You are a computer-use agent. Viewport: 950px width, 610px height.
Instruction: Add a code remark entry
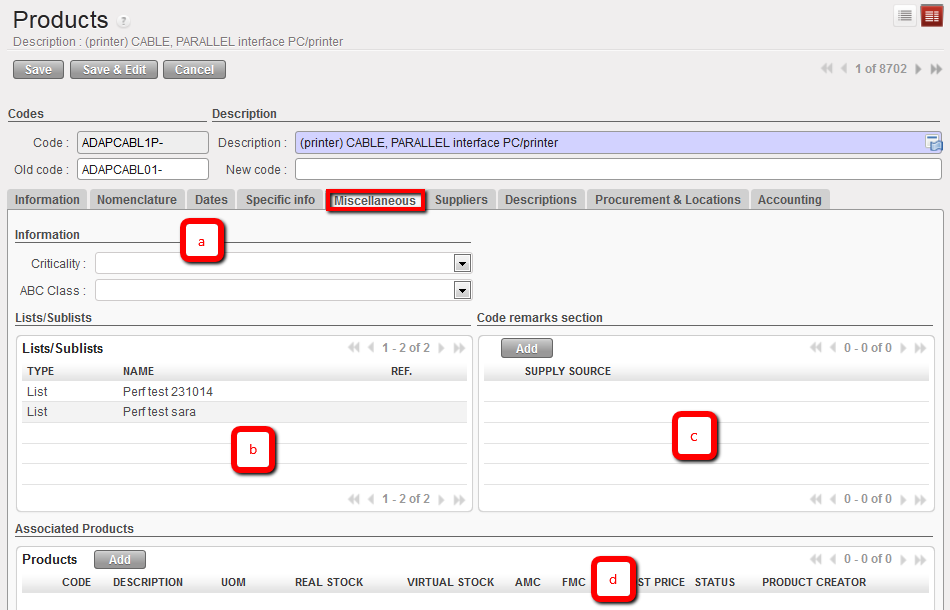tap(526, 348)
